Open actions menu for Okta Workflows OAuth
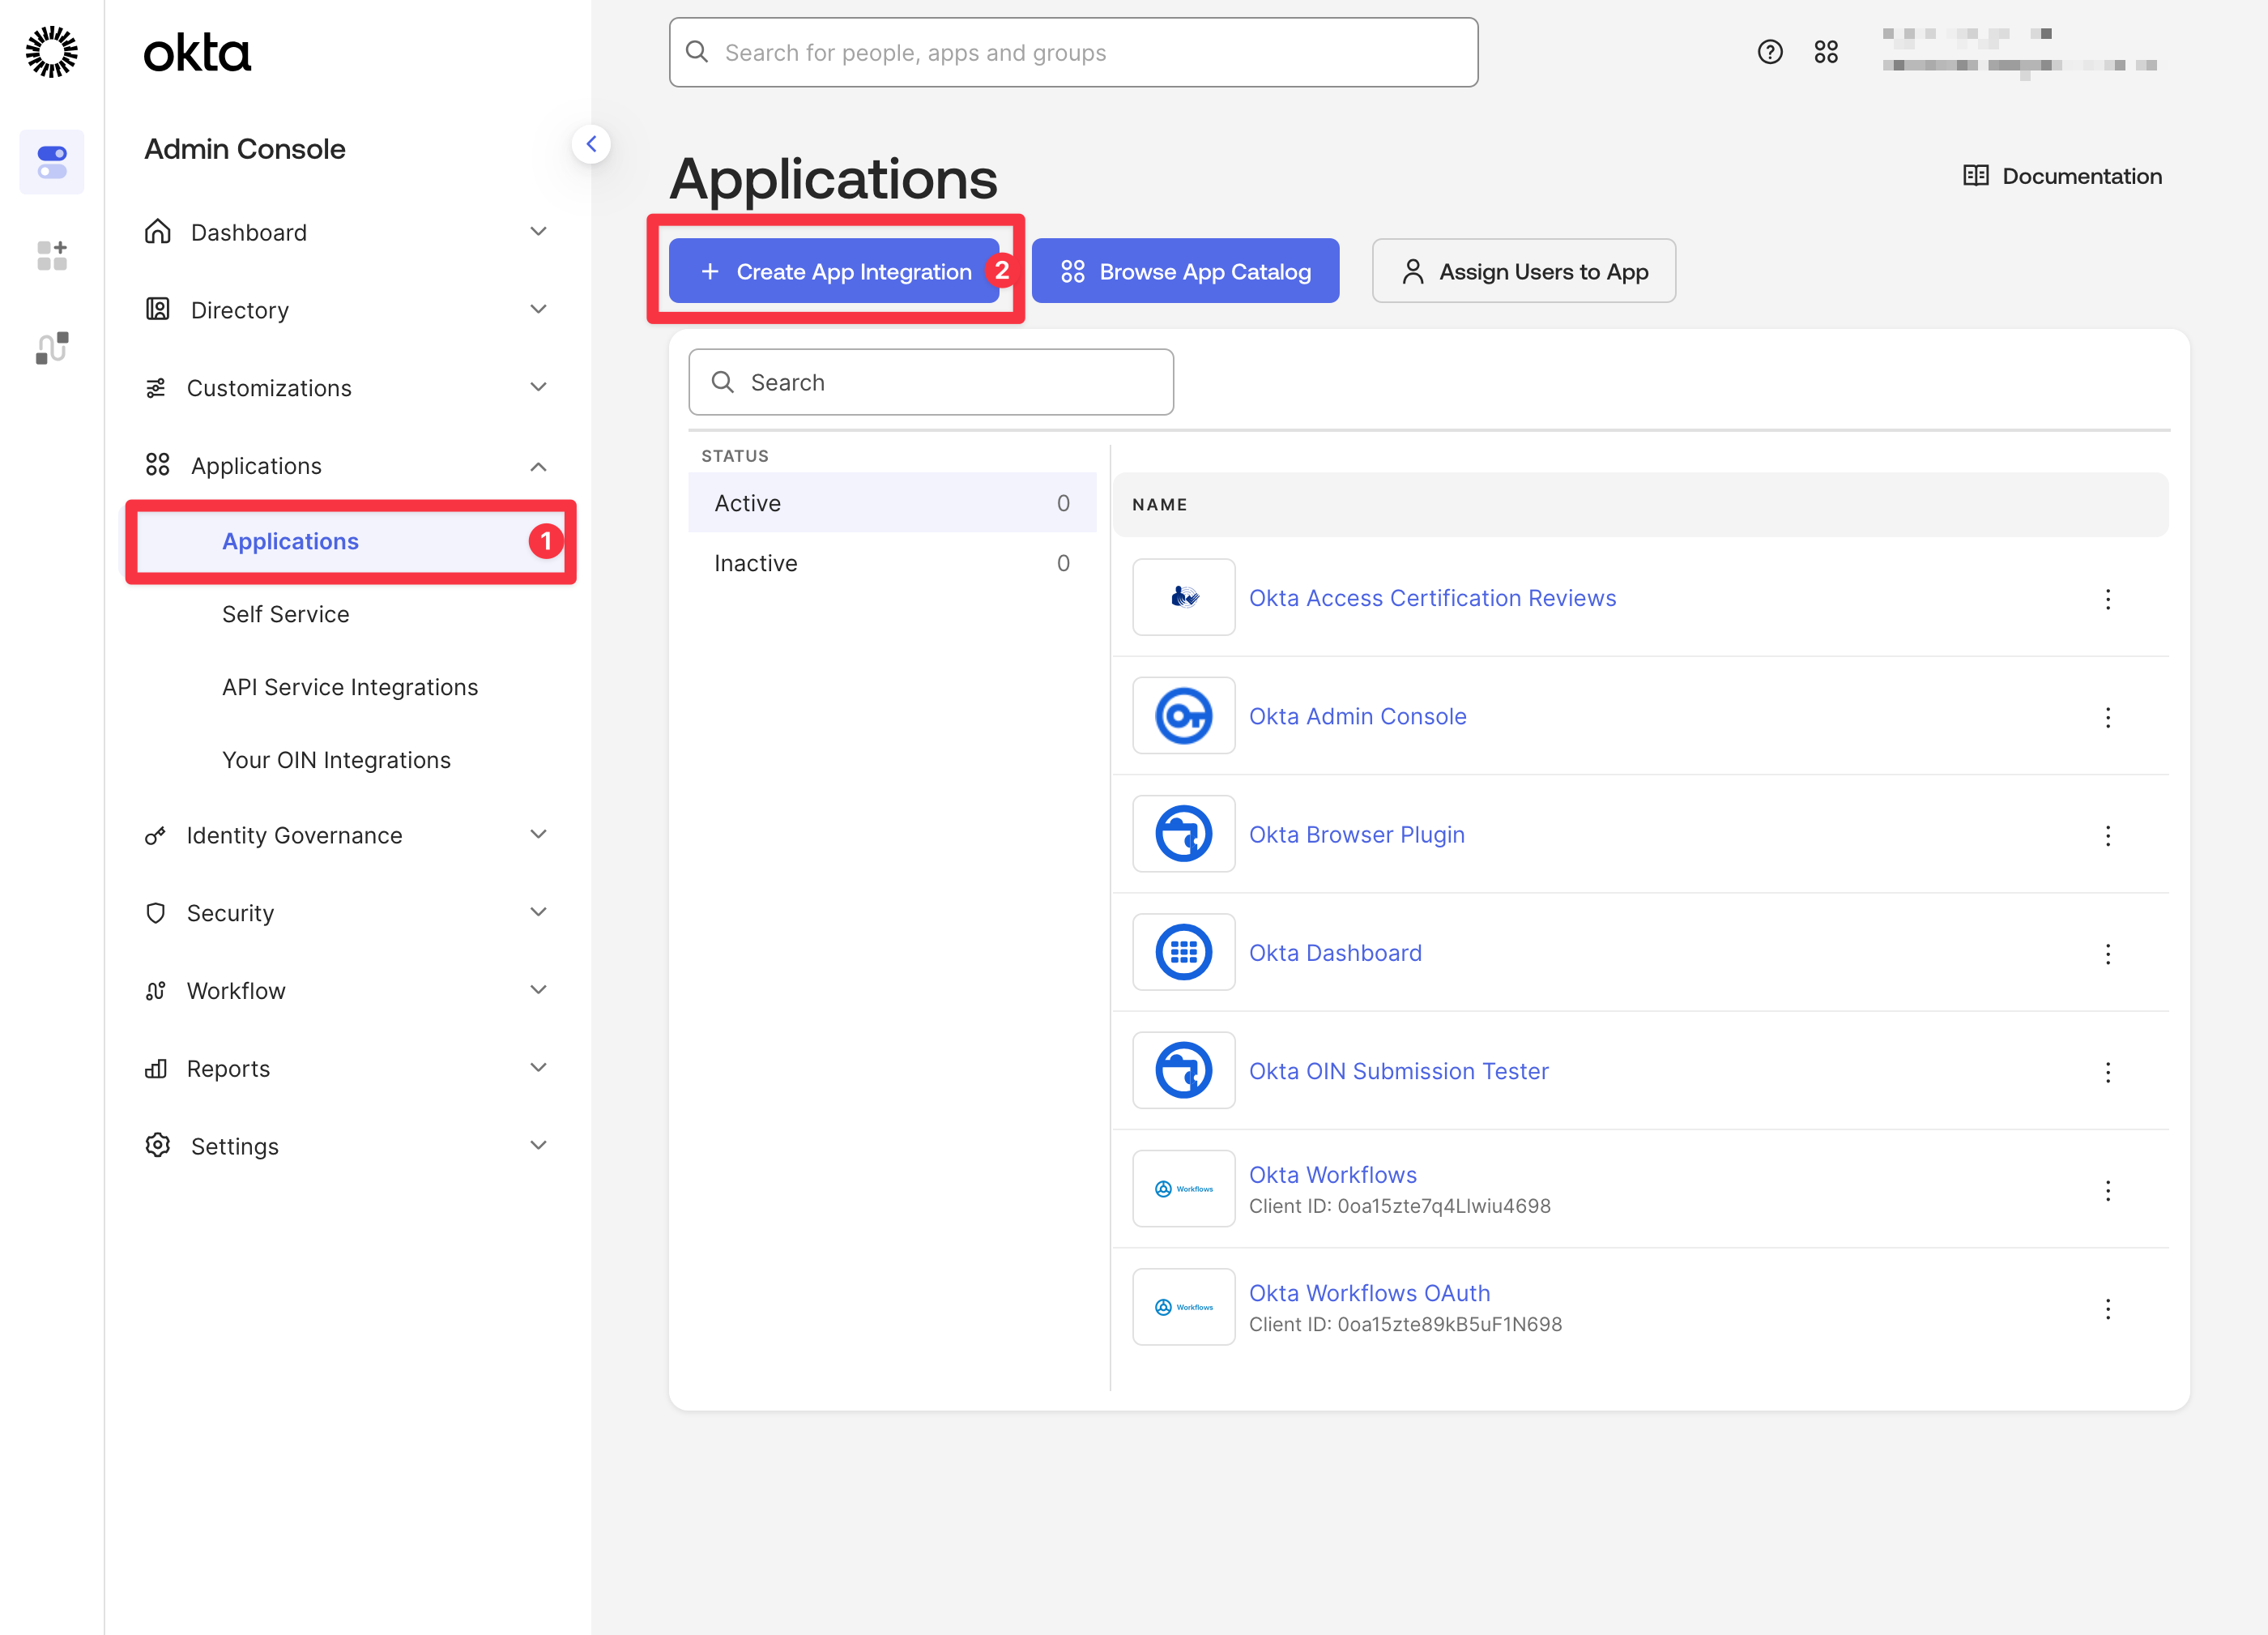The height and width of the screenshot is (1635, 2268). coord(2108,1309)
